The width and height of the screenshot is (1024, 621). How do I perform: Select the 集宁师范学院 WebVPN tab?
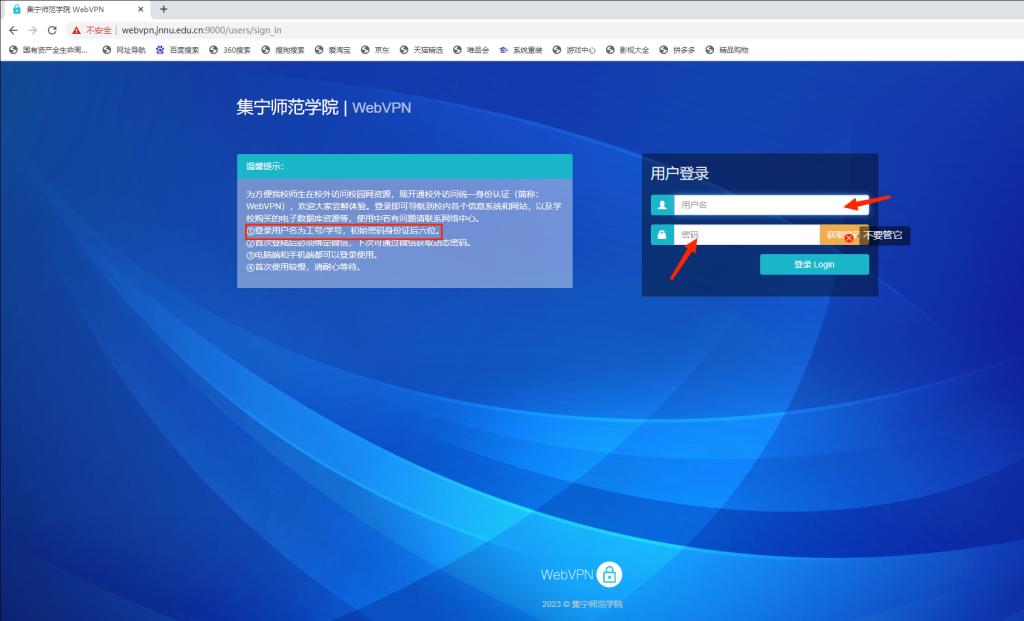(x=70, y=9)
